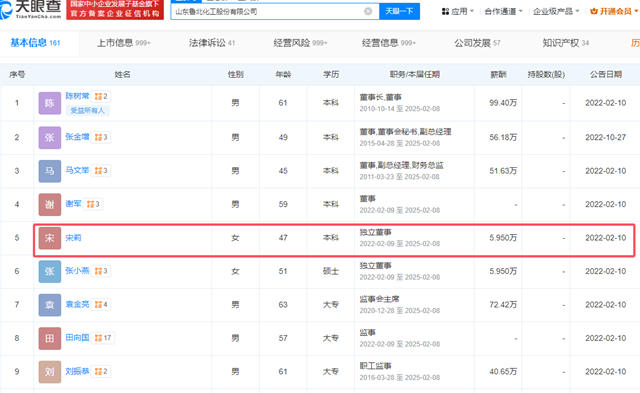640x393 pixels.
Task: Clear the search box with the X icon
Action: click(368, 11)
